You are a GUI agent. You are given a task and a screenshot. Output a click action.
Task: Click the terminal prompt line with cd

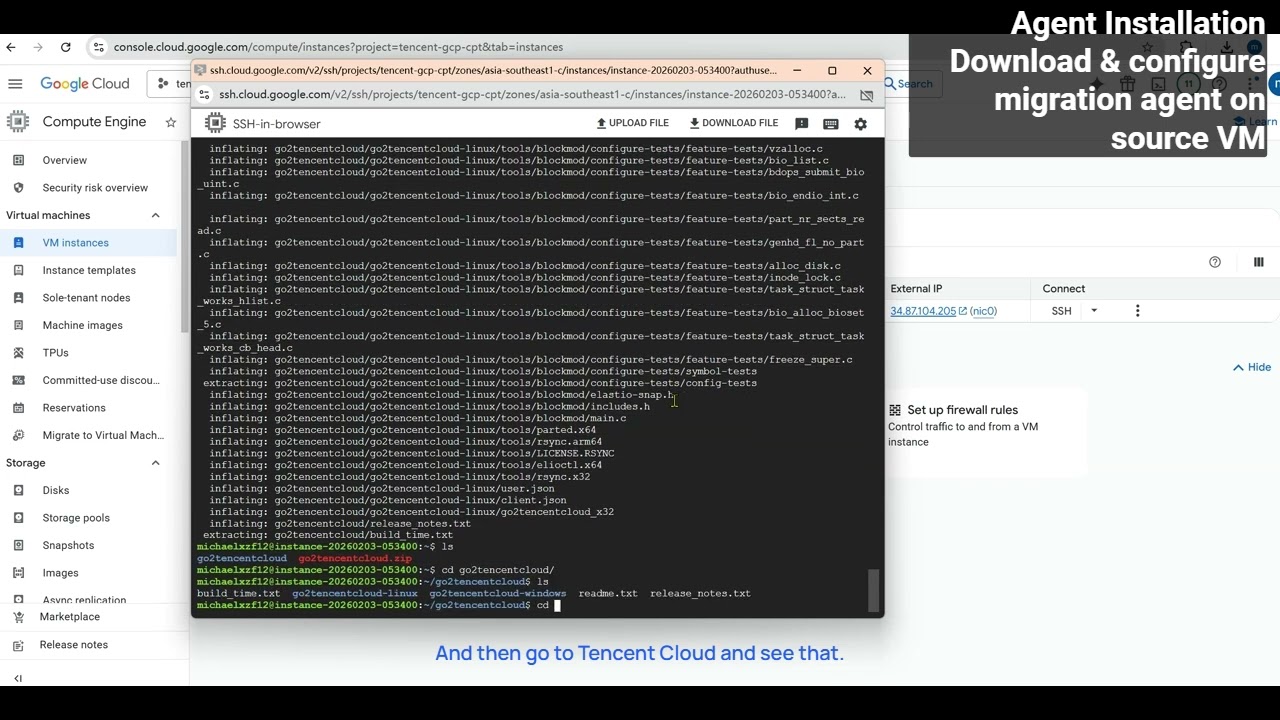click(380, 605)
